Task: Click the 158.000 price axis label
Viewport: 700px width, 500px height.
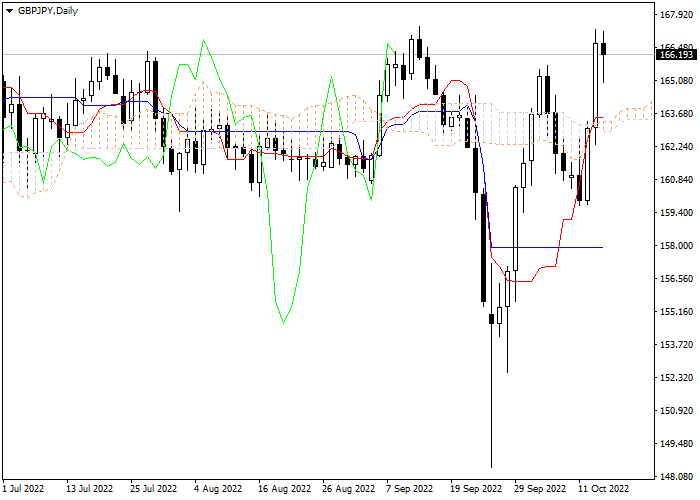Action: [x=676, y=246]
